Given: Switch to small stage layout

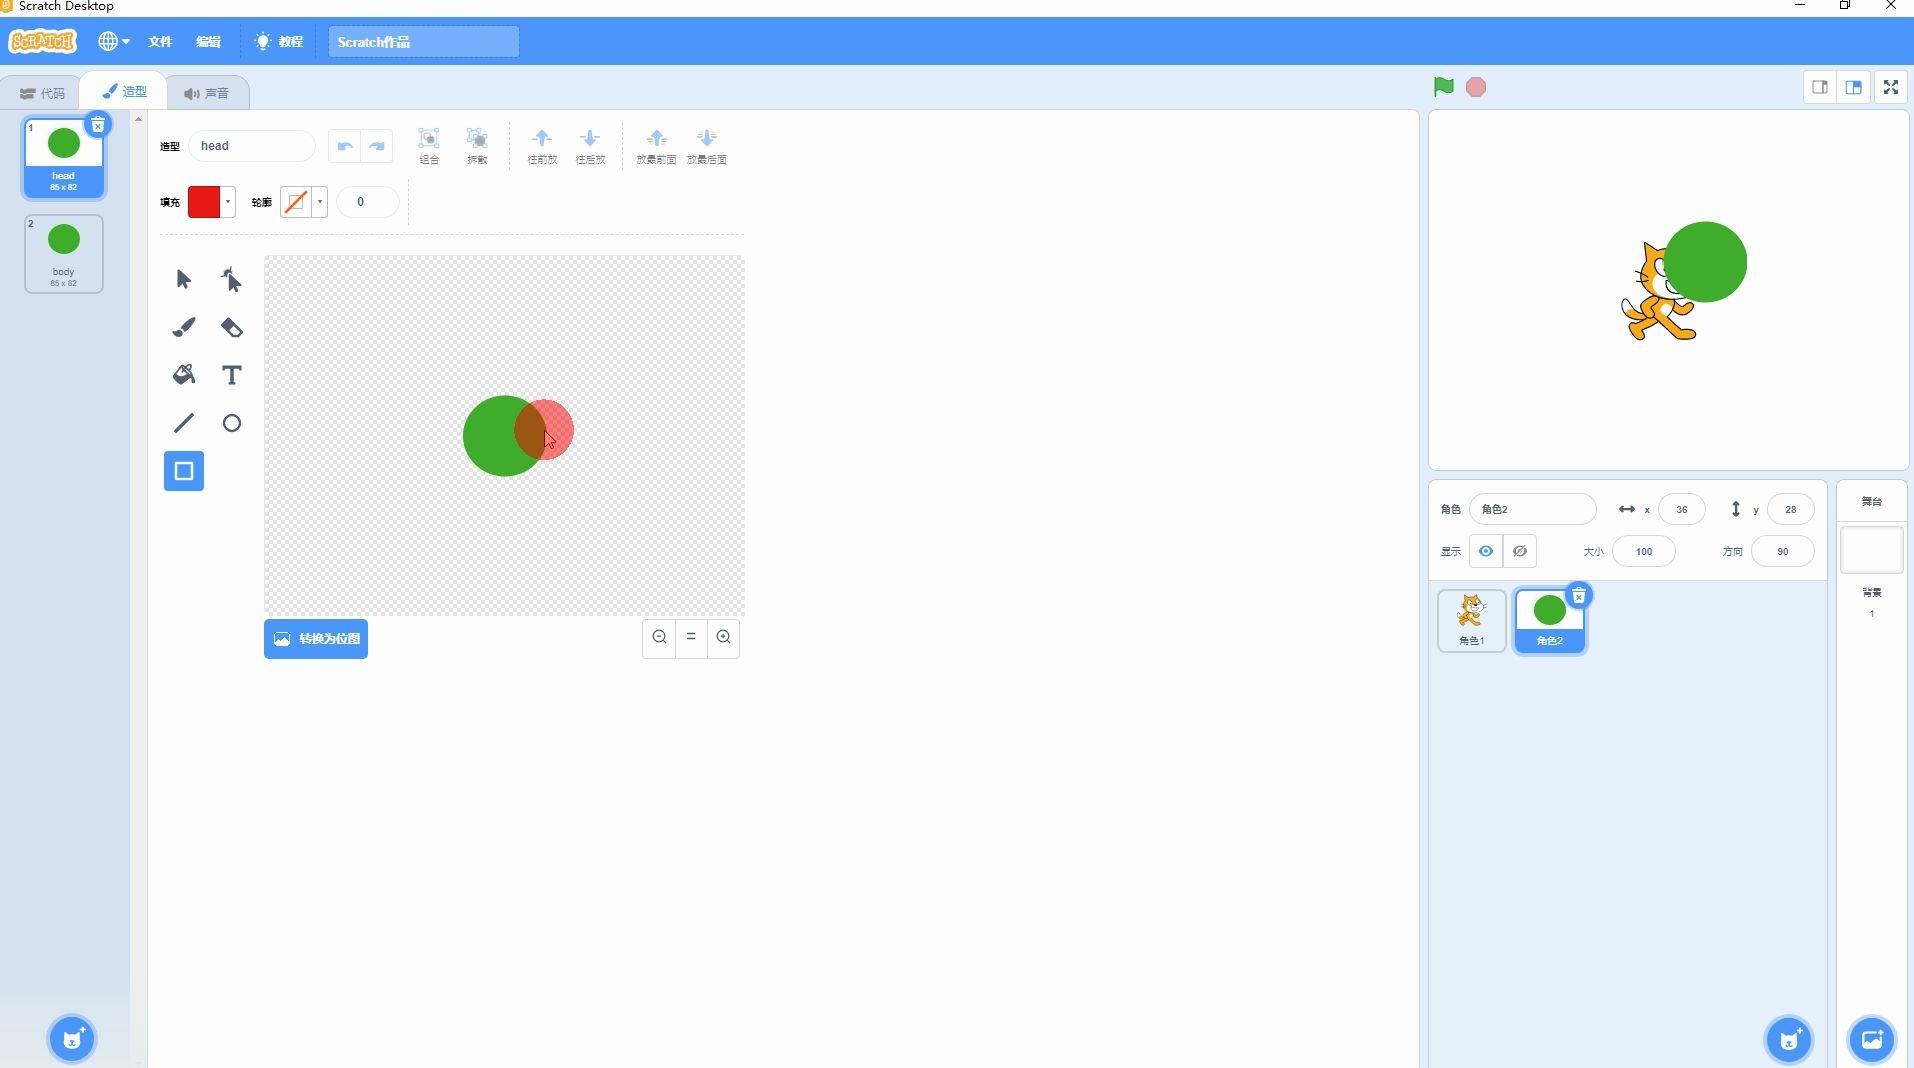Looking at the screenshot, I should tap(1820, 87).
